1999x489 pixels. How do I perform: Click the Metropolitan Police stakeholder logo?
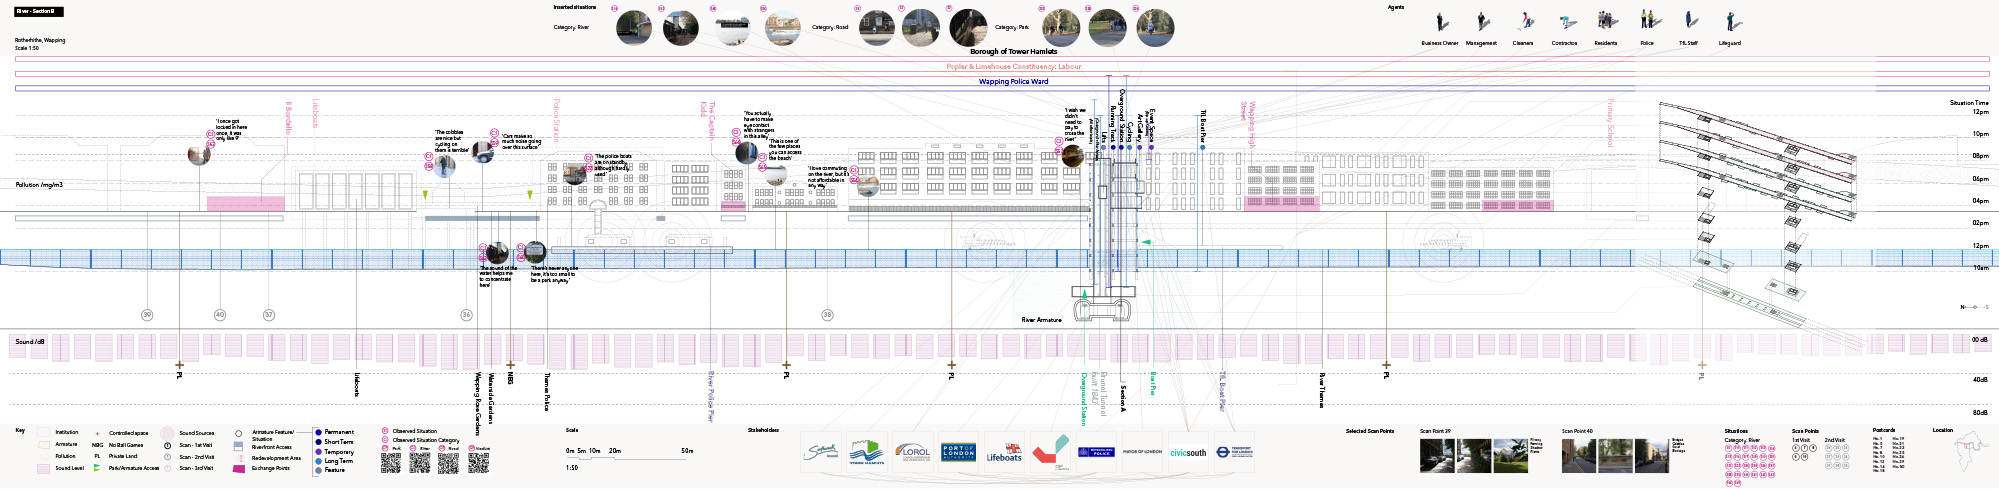point(1096,452)
